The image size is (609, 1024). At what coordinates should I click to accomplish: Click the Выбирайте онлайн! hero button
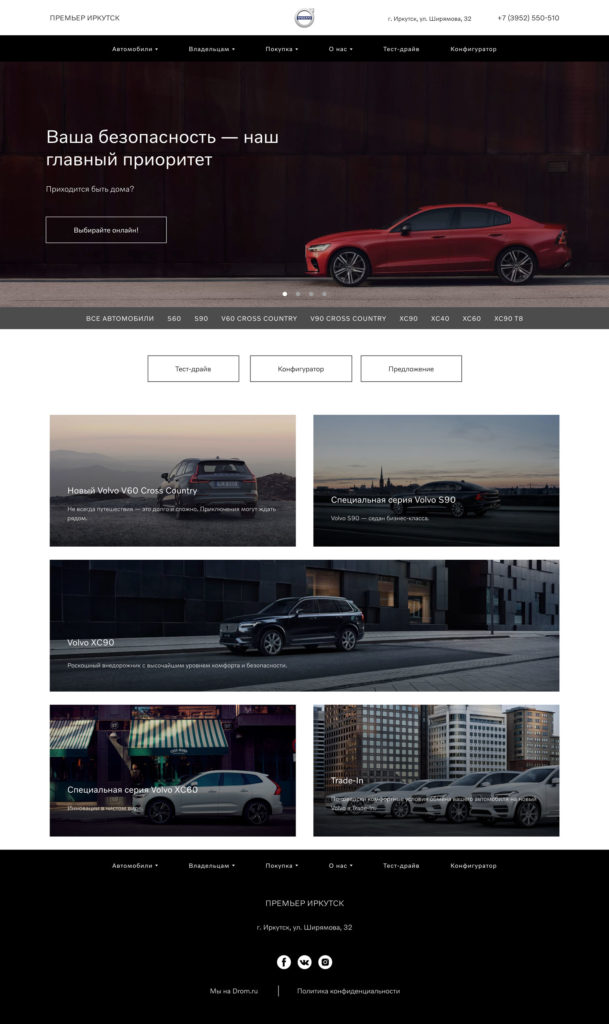(106, 230)
